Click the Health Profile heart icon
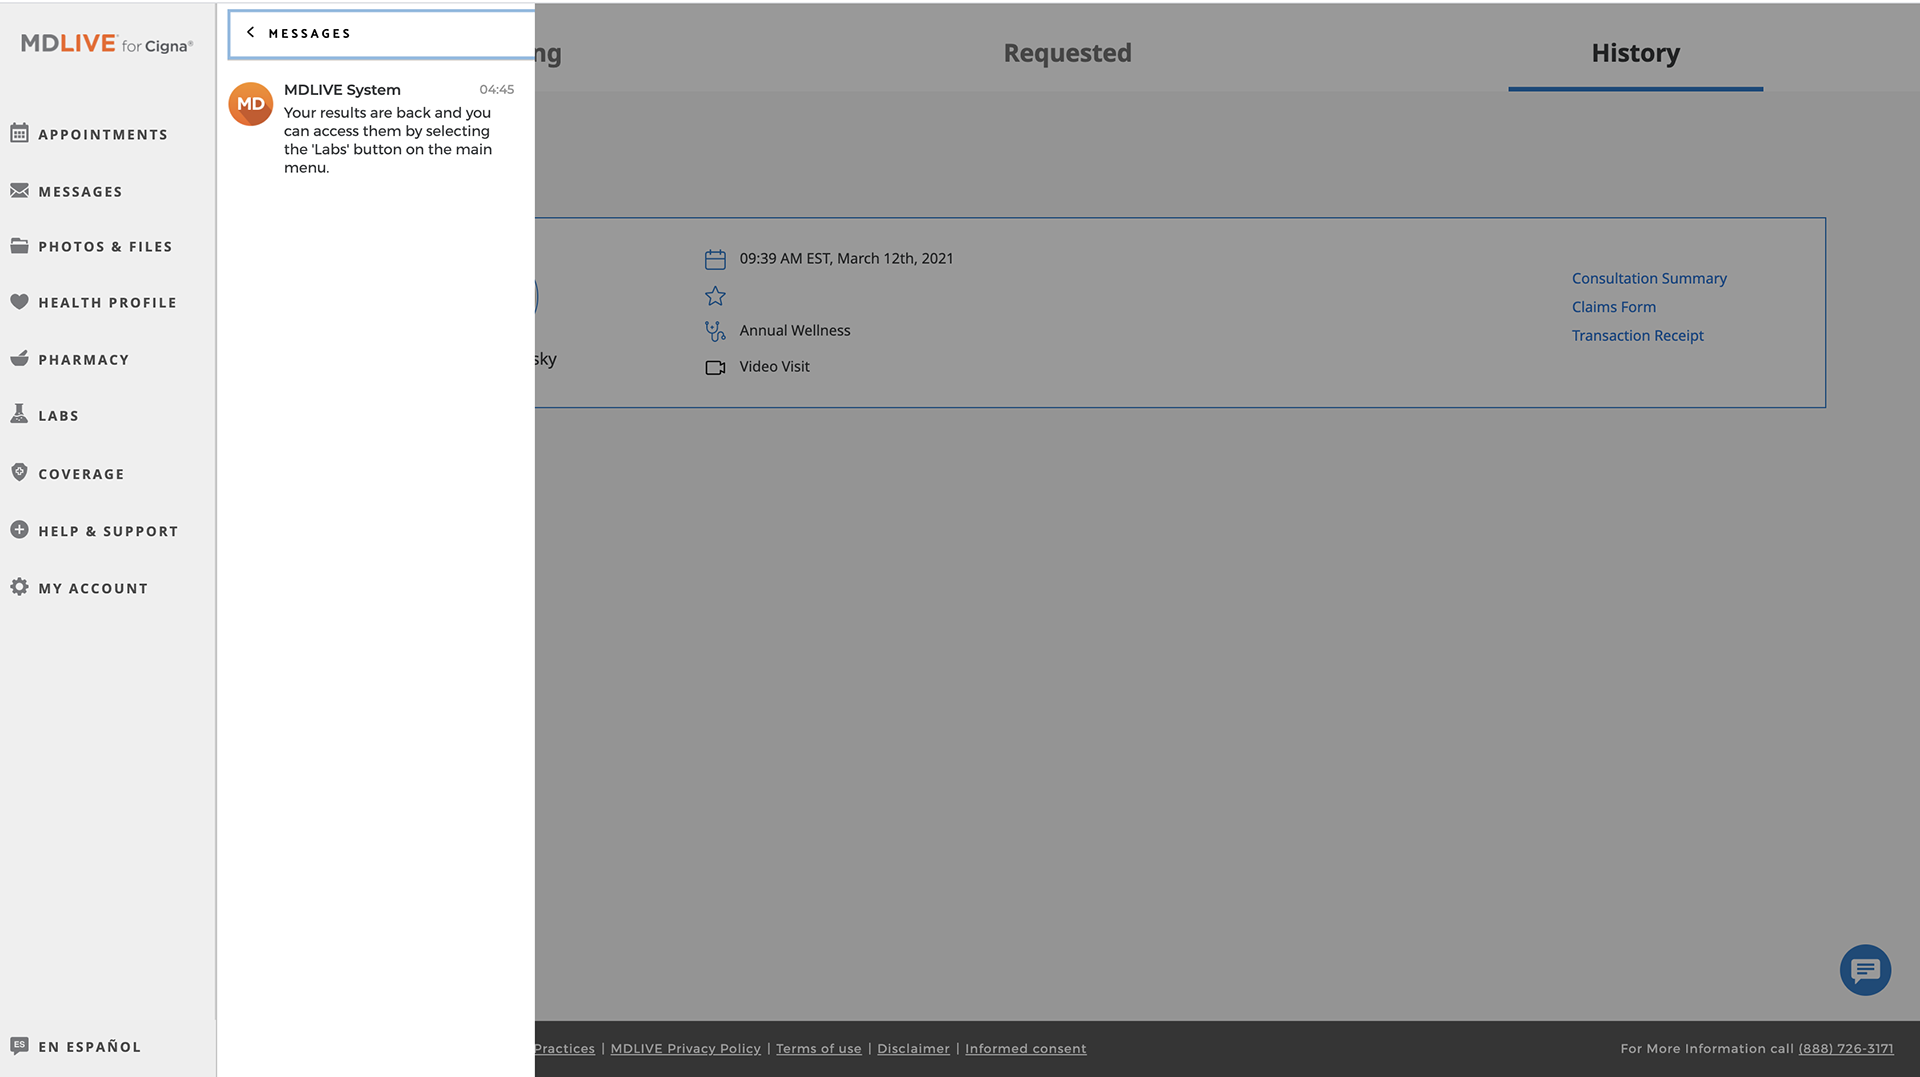Screen dimensions: 1920x1077 (x=19, y=301)
